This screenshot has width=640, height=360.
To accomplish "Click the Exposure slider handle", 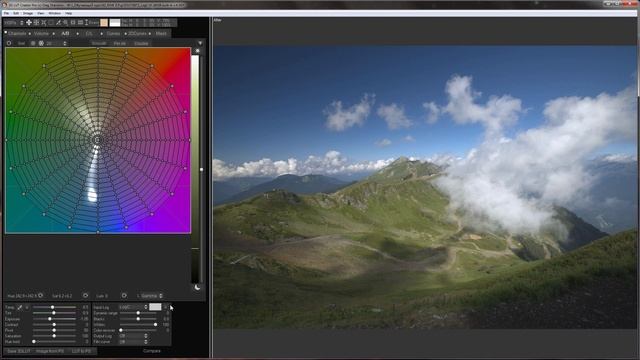I will [50, 319].
